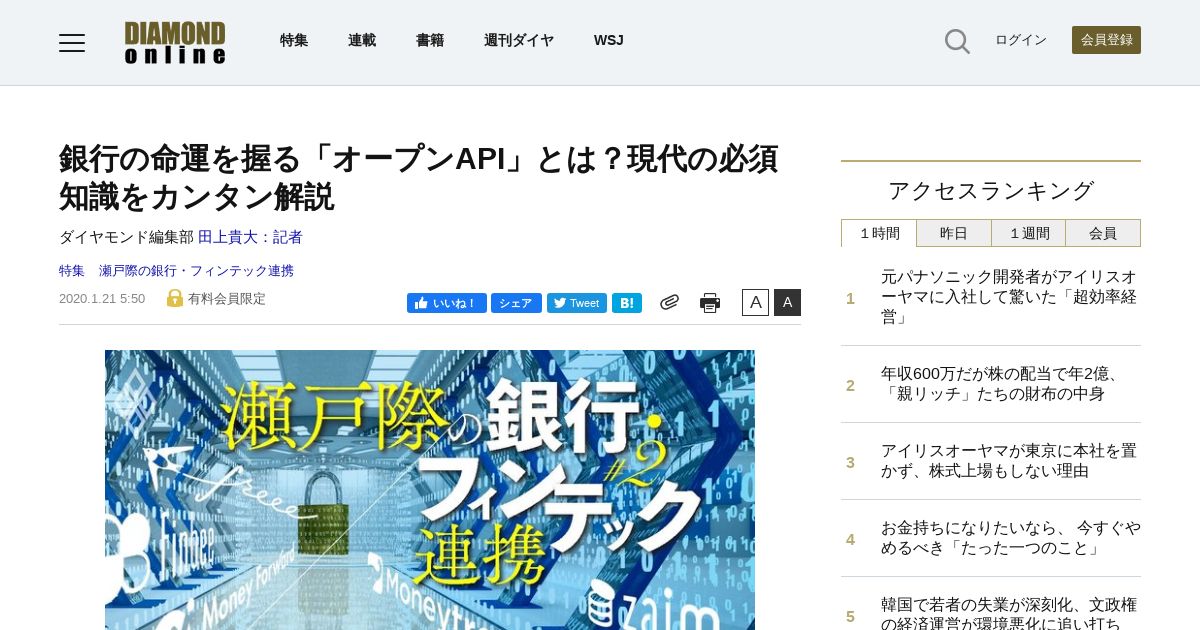Click the Facebook シェア button

[x=516, y=303]
